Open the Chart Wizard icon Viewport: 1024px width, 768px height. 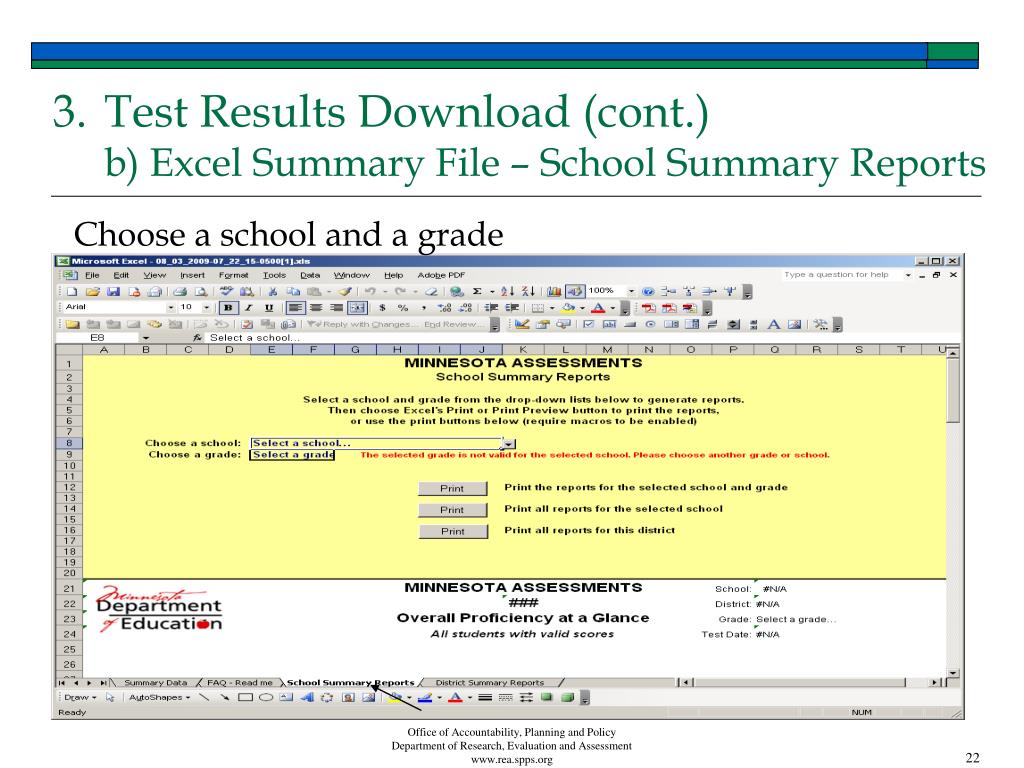[x=554, y=291]
